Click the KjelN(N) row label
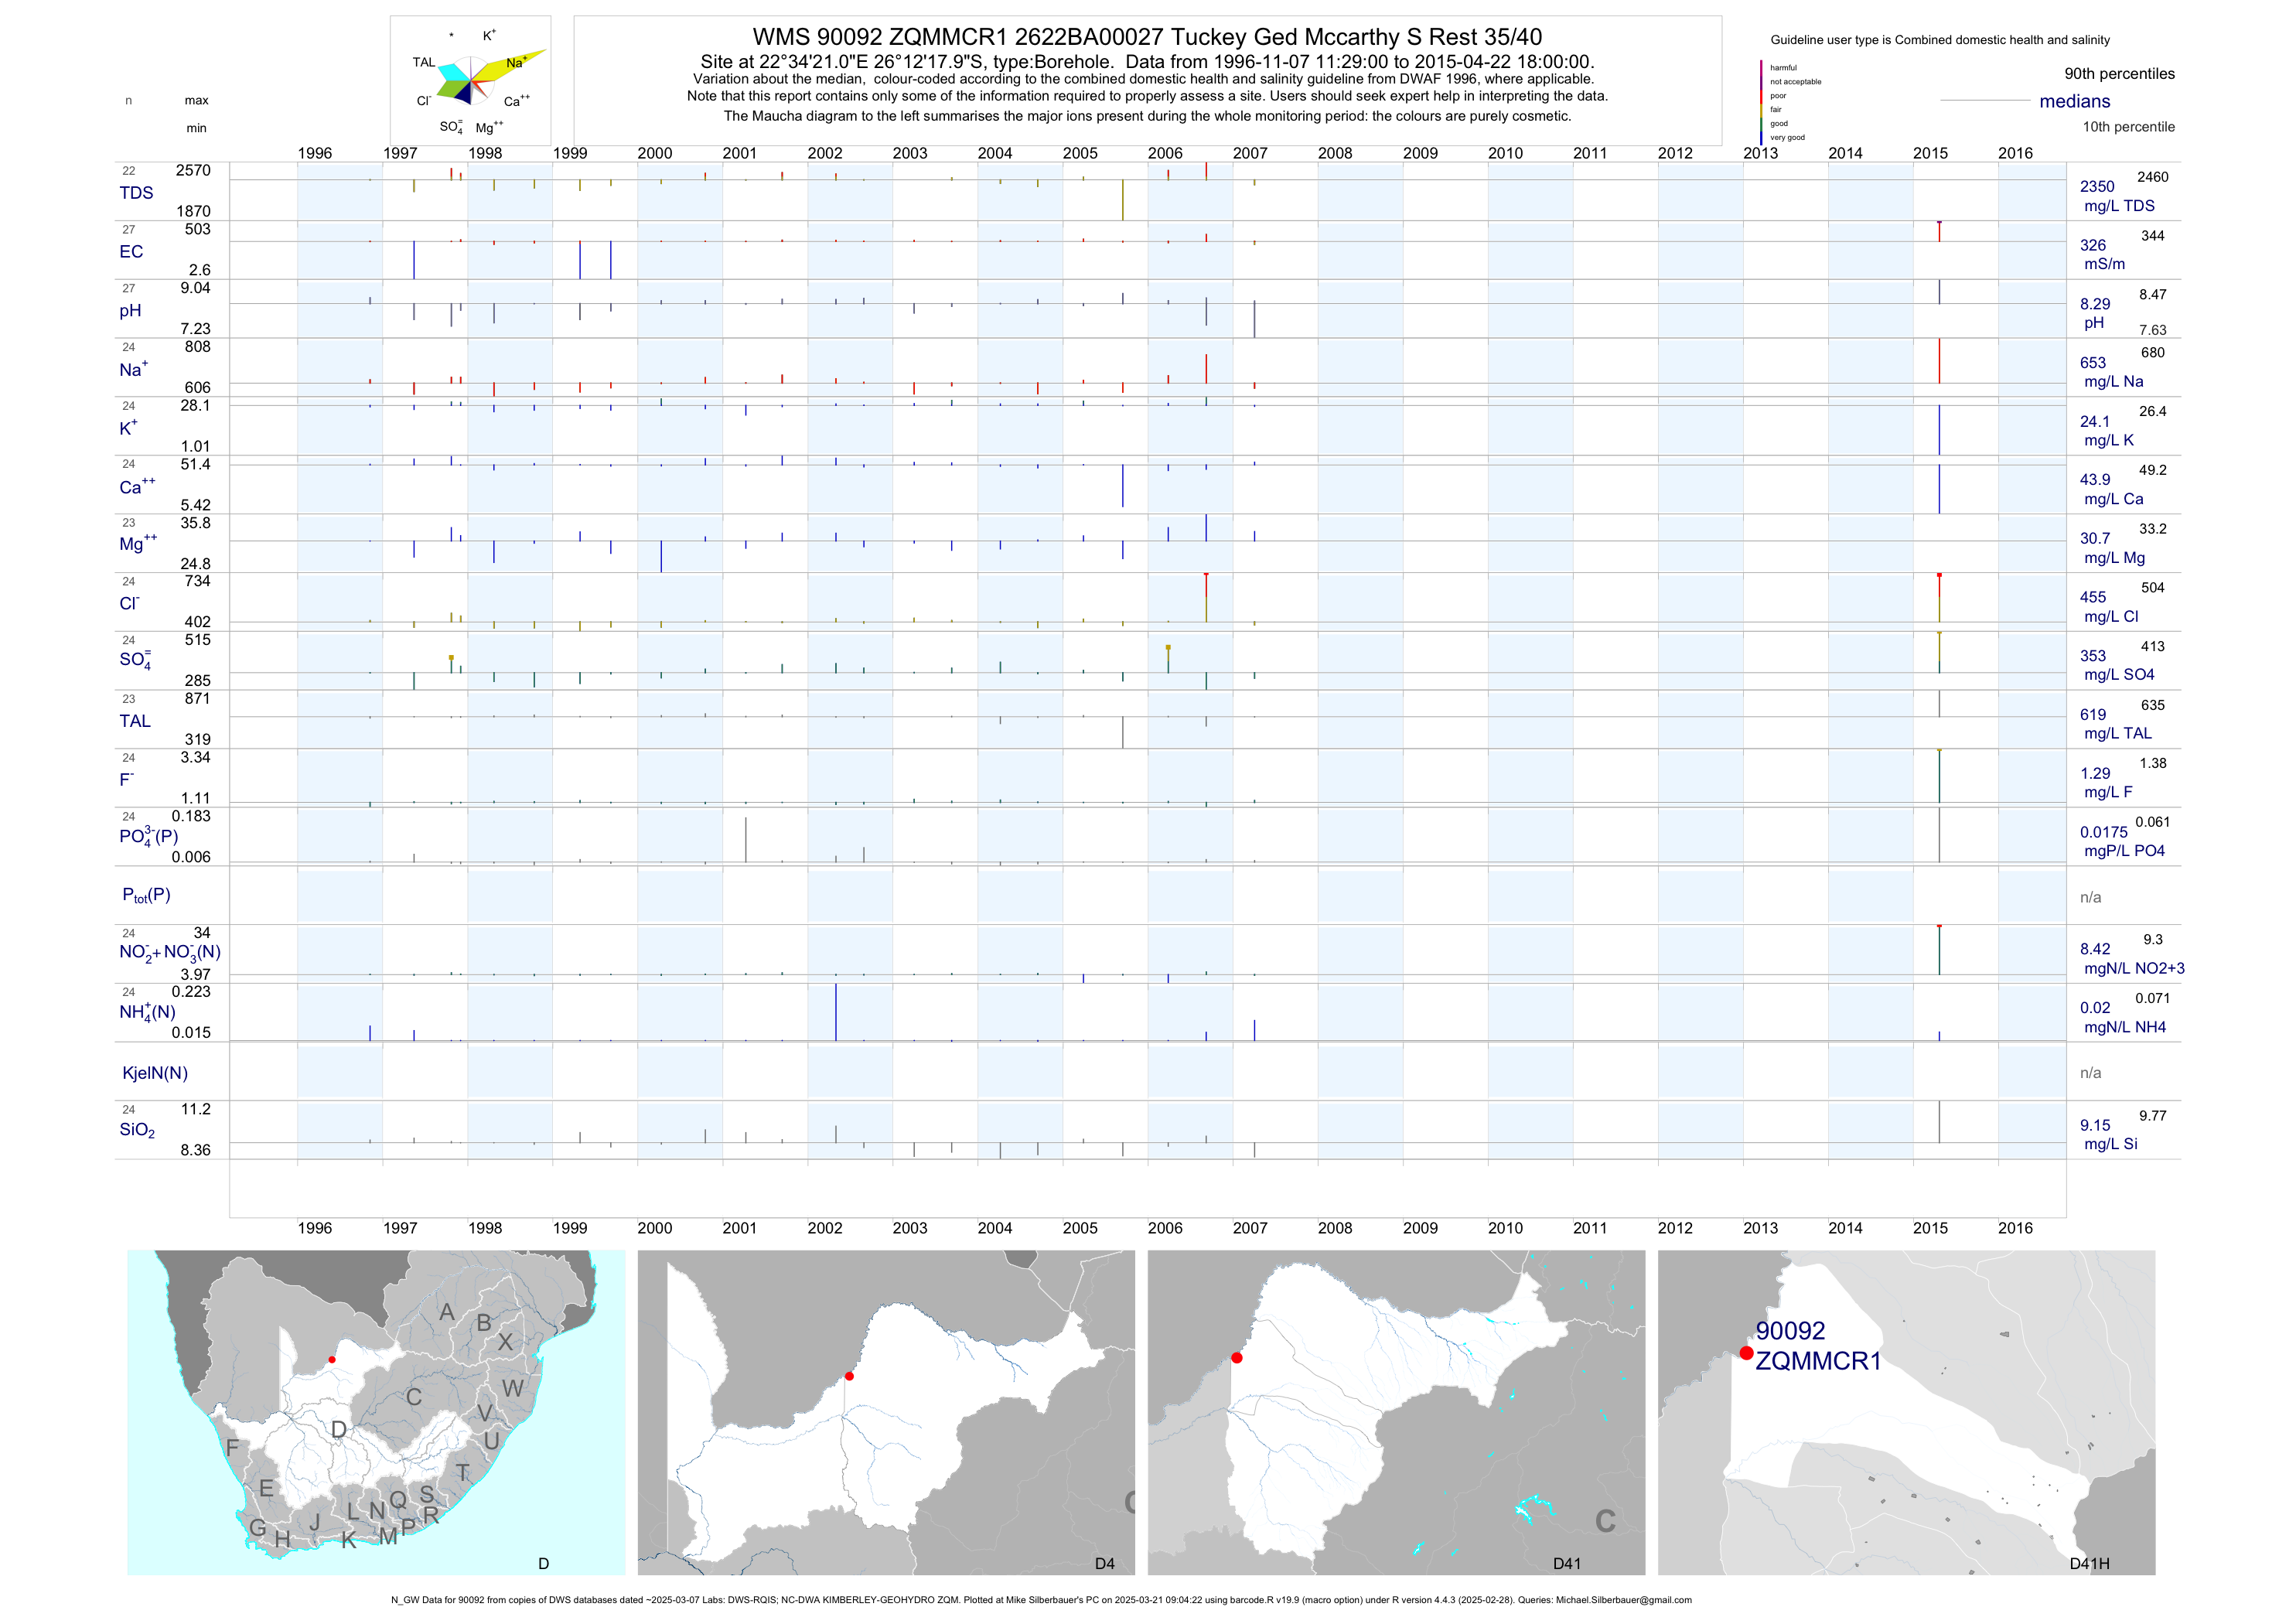This screenshot has height=1624, width=2296. coord(155,1073)
